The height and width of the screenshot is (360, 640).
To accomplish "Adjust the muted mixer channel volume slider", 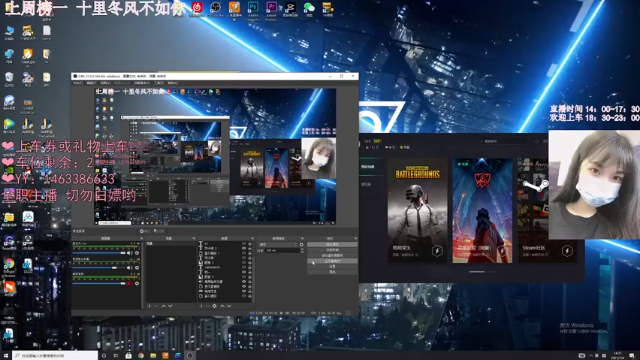I will [99, 284].
